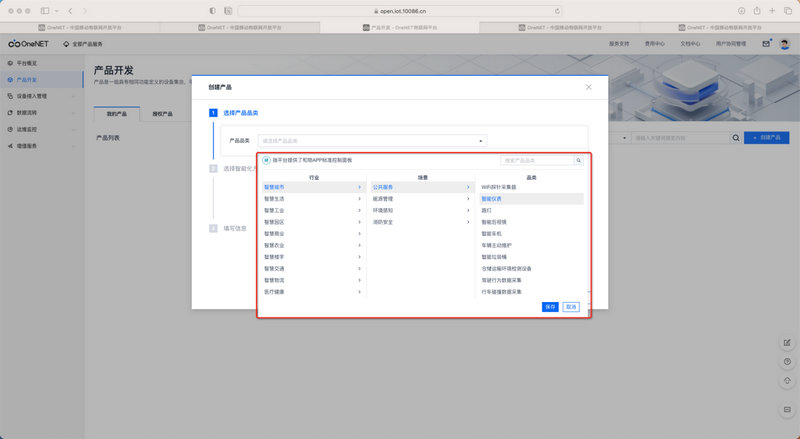Click the 取消 button in popup
The width and height of the screenshot is (800, 439).
[571, 307]
